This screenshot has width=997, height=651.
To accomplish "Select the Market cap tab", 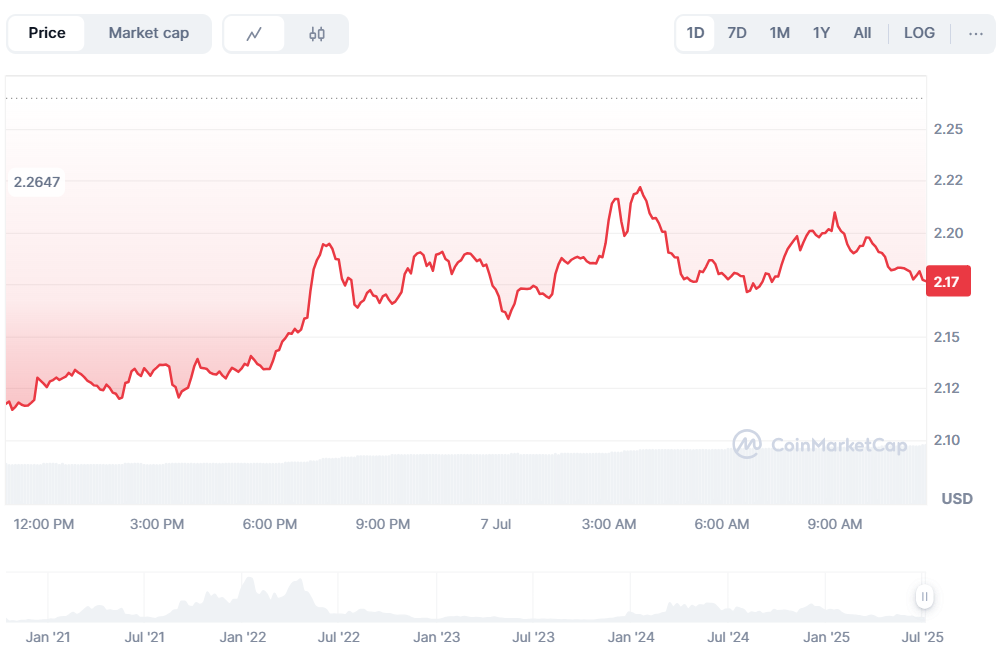I will pyautogui.click(x=148, y=33).
